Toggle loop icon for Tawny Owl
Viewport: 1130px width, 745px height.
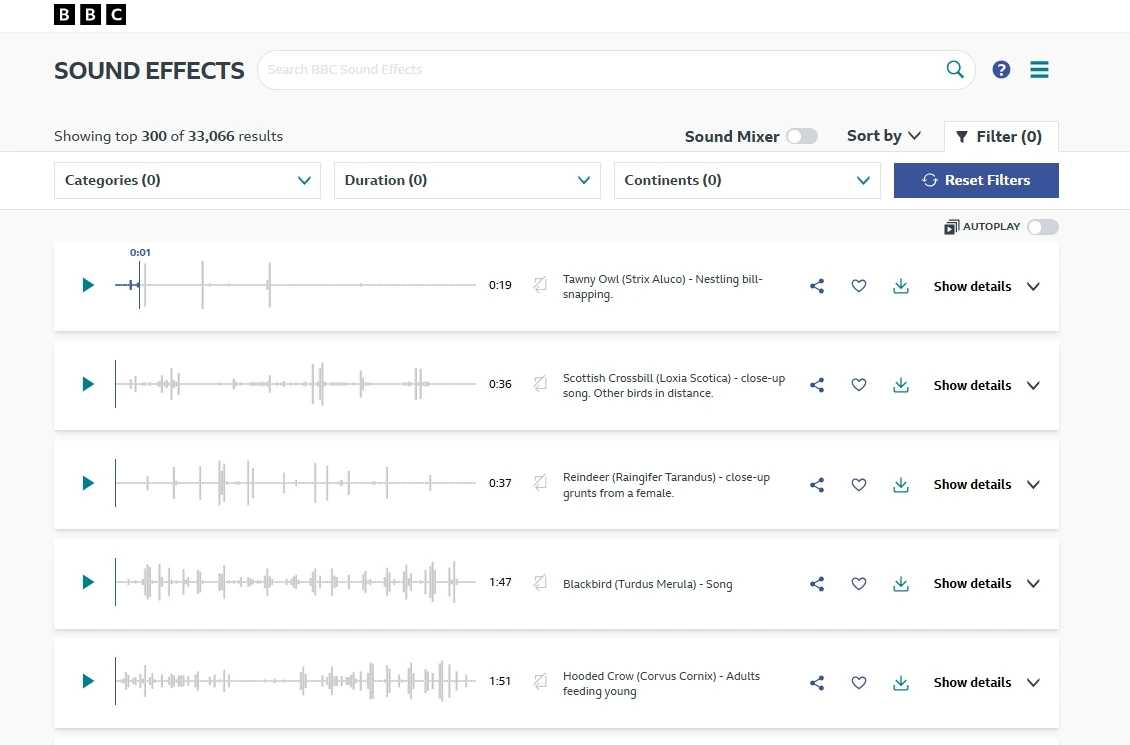click(x=540, y=285)
